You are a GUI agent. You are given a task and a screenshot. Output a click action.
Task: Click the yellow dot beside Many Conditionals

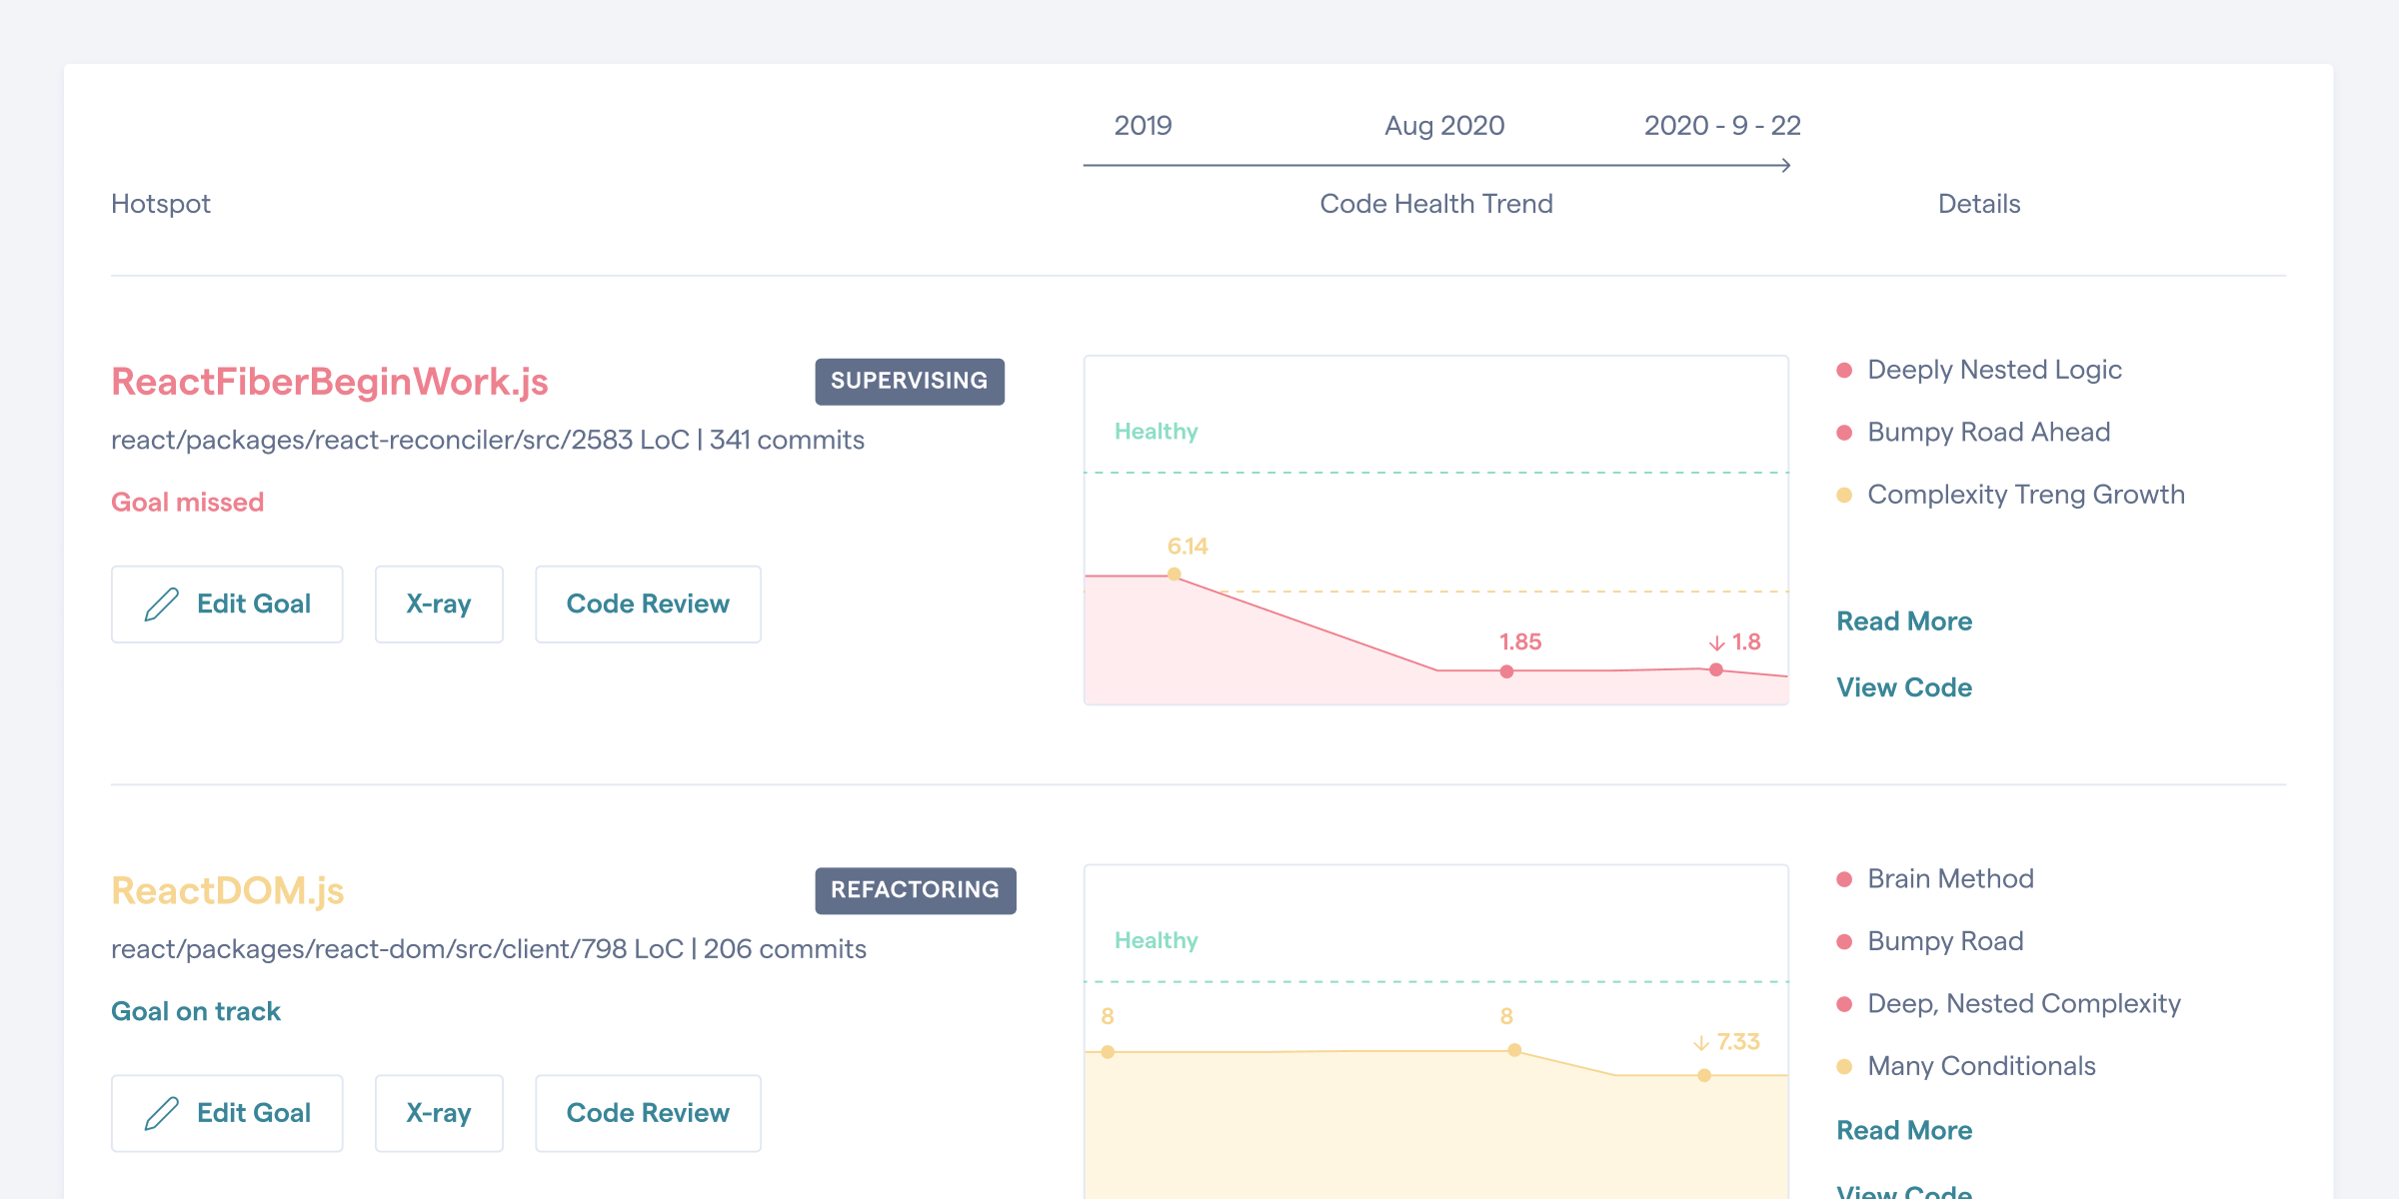pyautogui.click(x=1845, y=1066)
